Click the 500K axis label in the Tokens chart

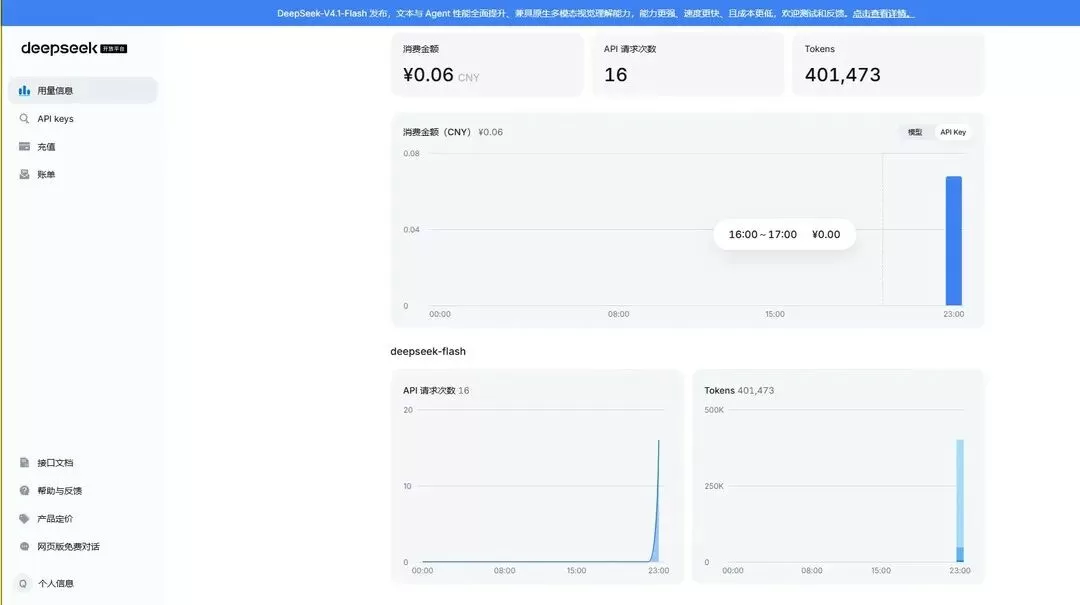[x=714, y=410]
